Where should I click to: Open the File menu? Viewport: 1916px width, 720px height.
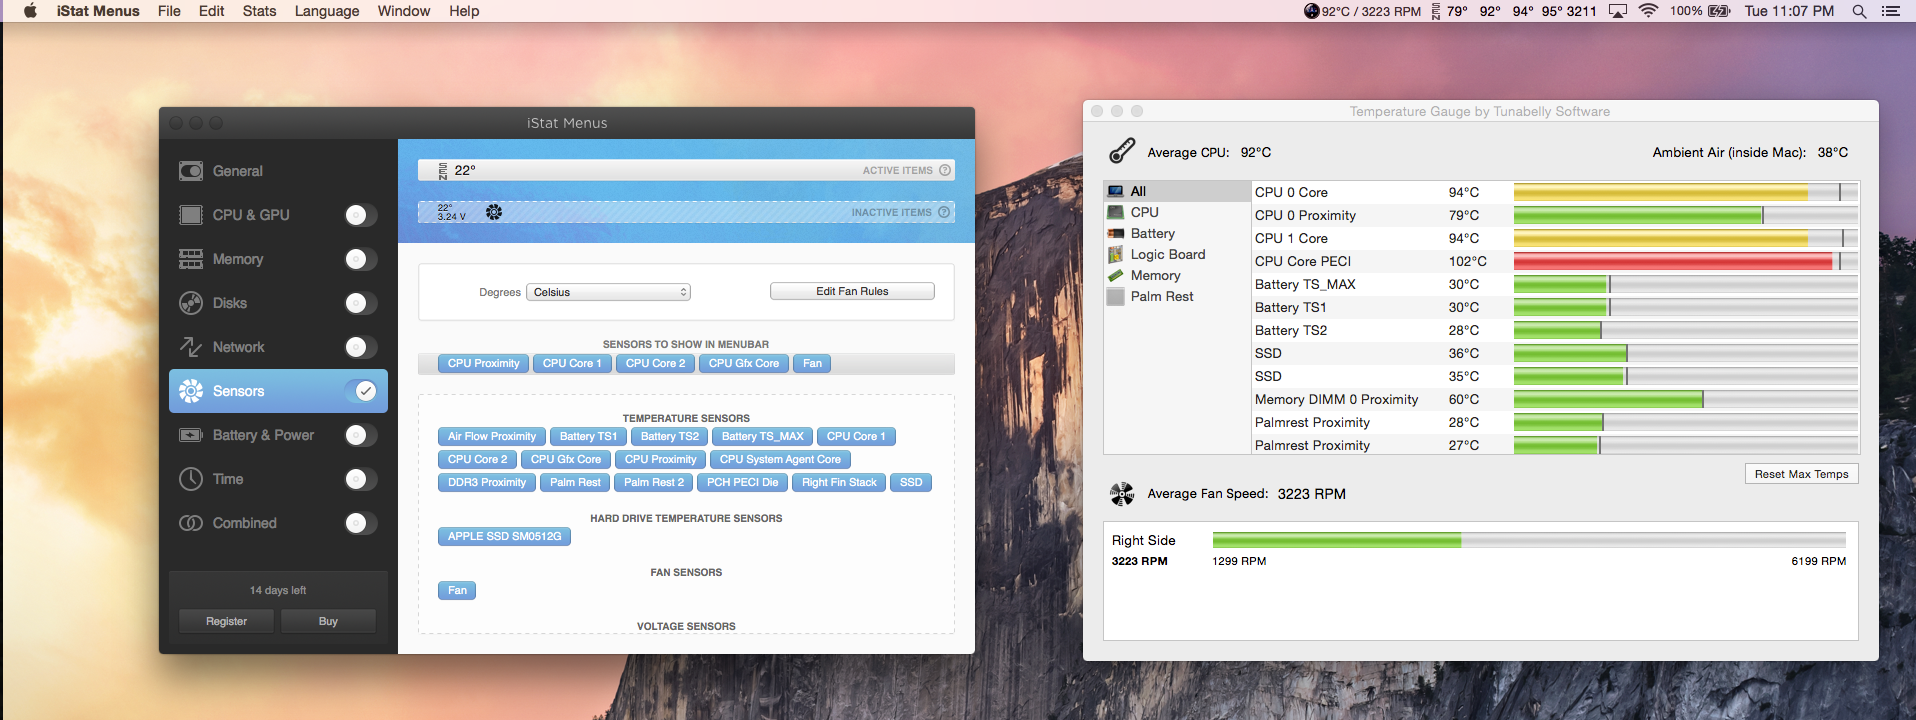pos(169,11)
